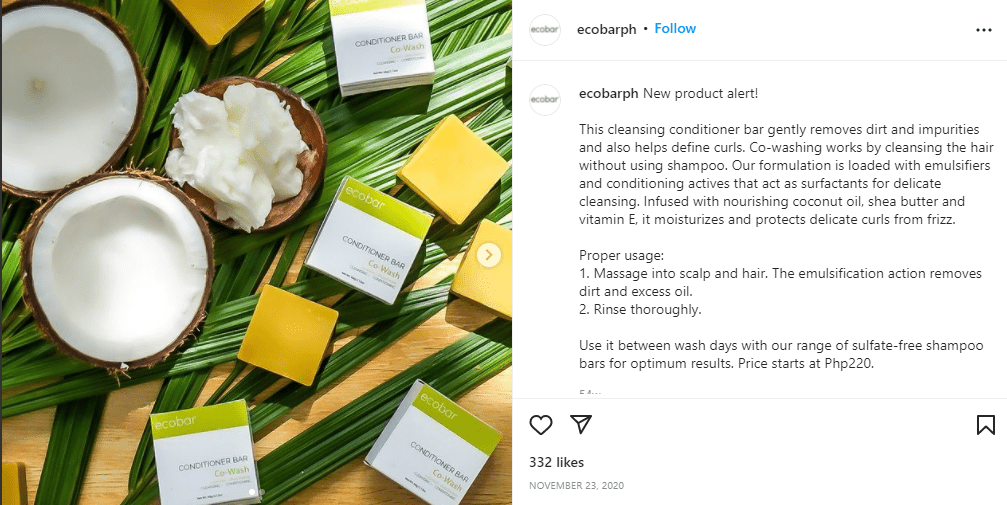Follow the ecobarph account
The height and width of the screenshot is (505, 1007).
click(x=675, y=29)
